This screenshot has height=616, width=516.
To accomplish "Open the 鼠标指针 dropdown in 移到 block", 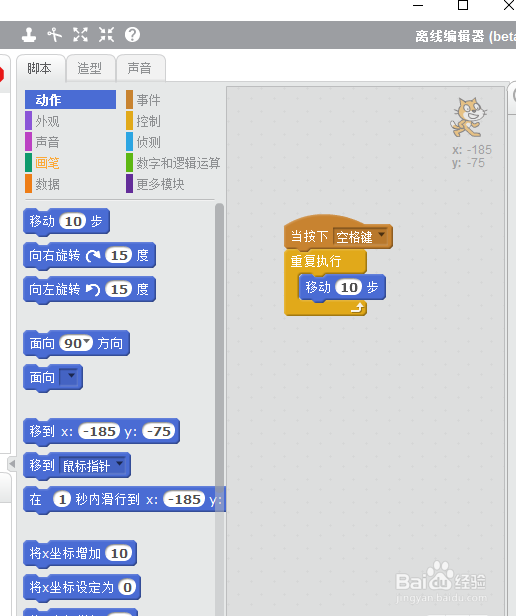I will 92,466.
